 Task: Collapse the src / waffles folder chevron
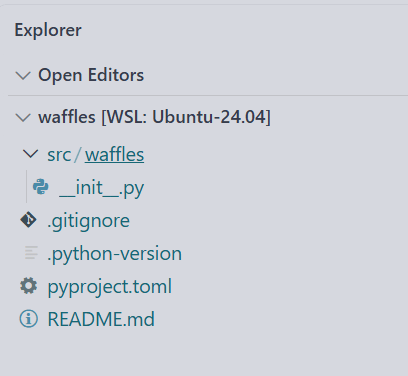coord(30,154)
